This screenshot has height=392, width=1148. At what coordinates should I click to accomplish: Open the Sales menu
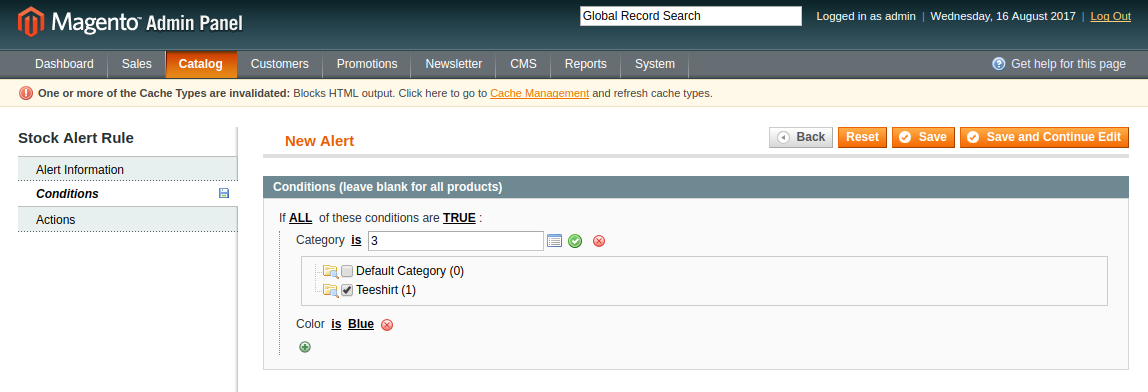(137, 64)
